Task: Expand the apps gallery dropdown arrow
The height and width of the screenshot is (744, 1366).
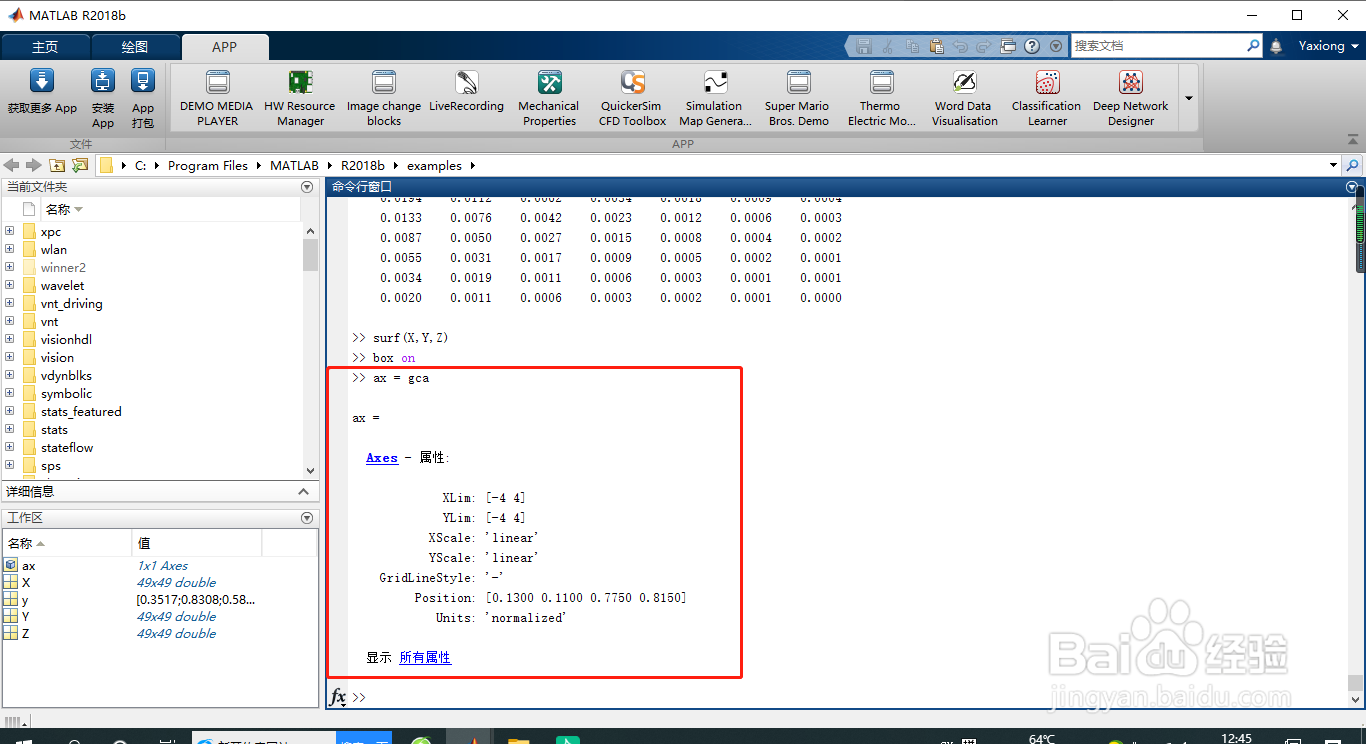Action: pos(1189,98)
